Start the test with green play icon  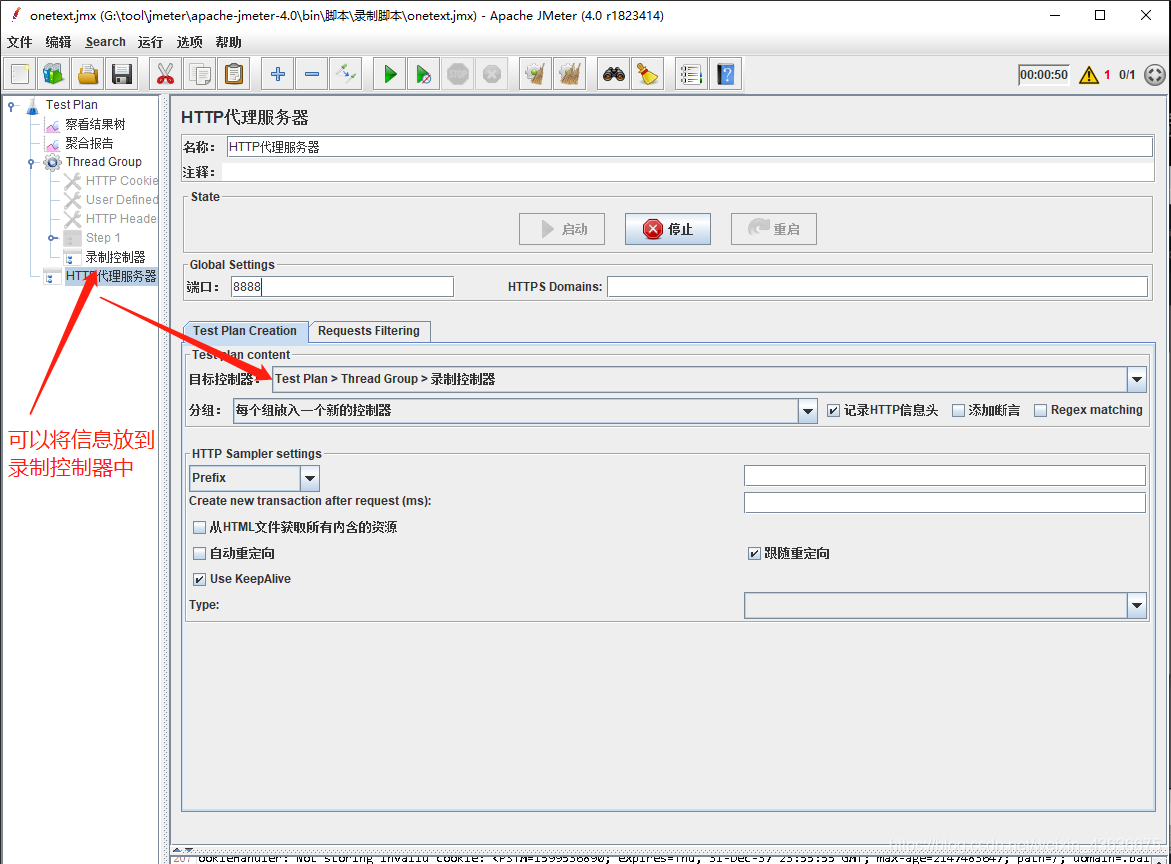389,74
